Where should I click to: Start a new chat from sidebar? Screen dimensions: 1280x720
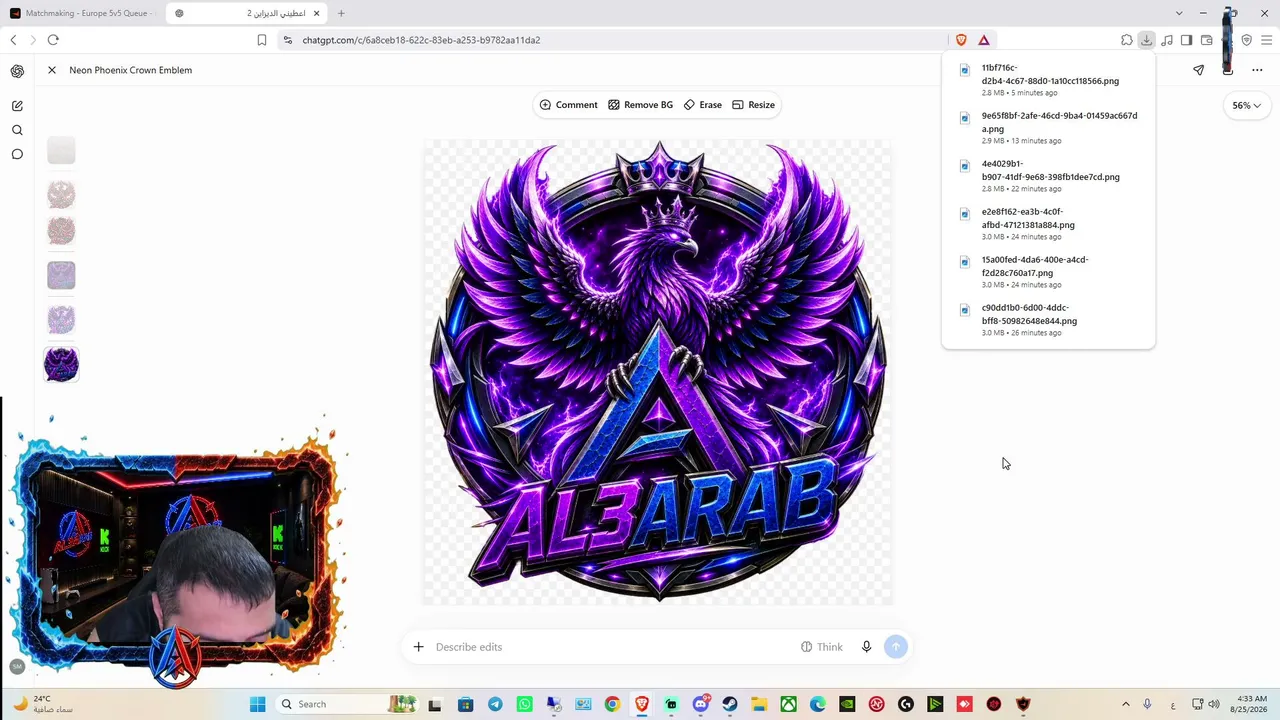point(17,106)
